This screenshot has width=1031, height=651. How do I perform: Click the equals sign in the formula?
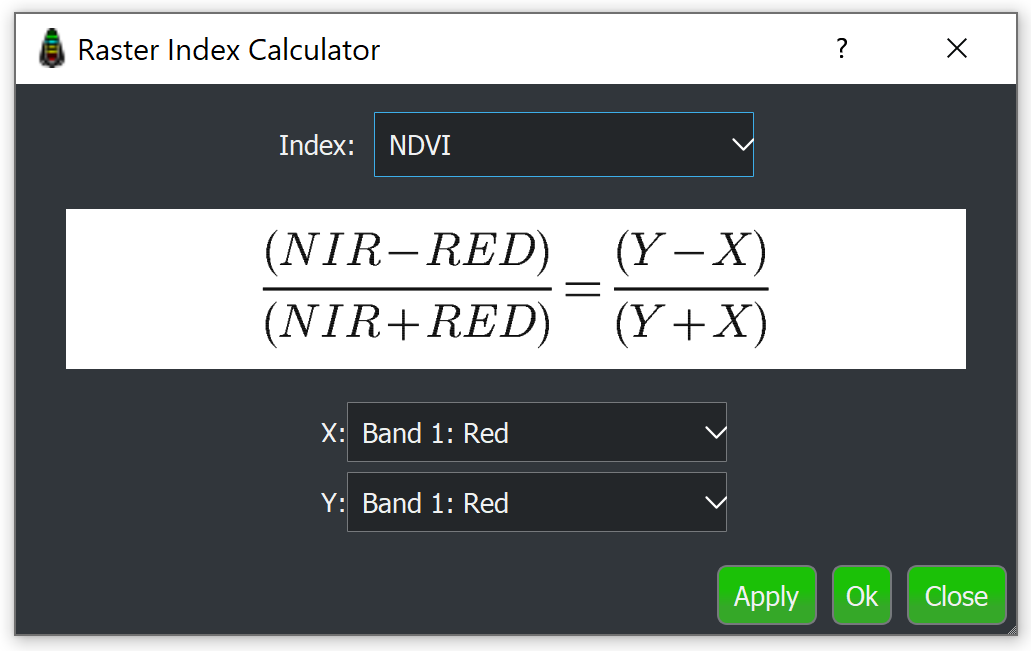pyautogui.click(x=582, y=290)
